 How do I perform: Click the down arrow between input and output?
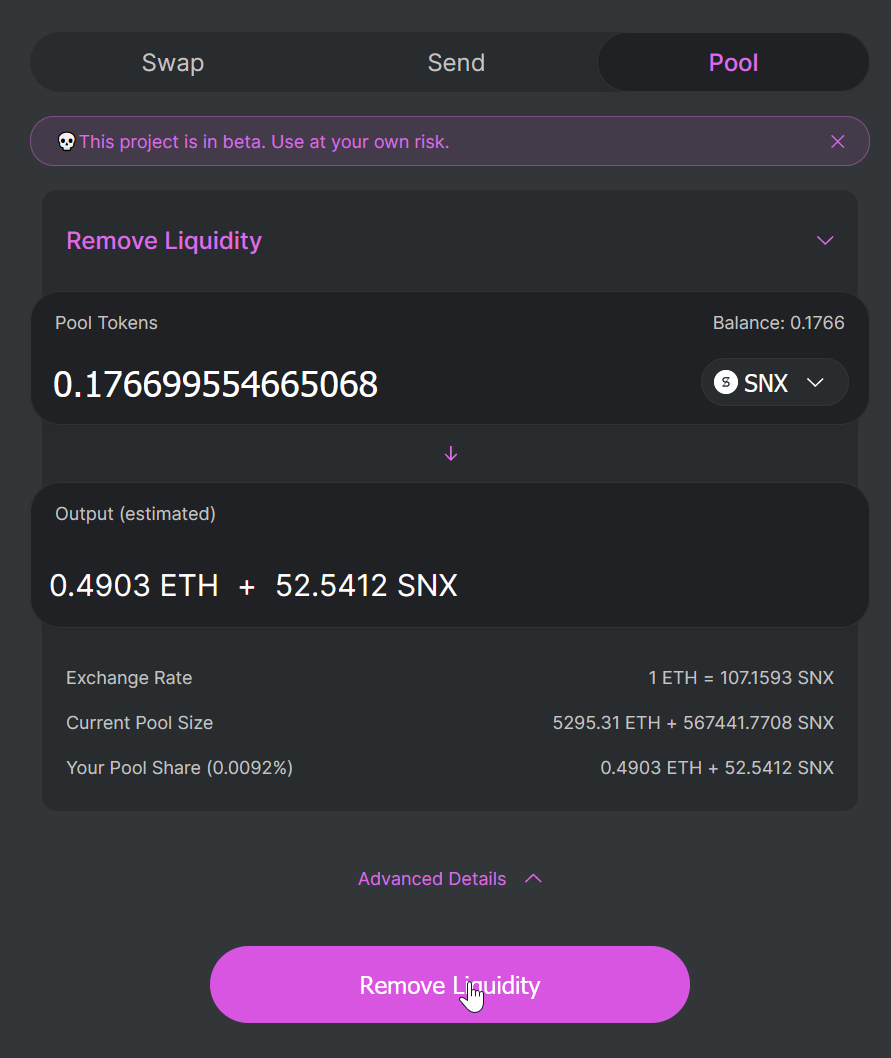pyautogui.click(x=451, y=454)
